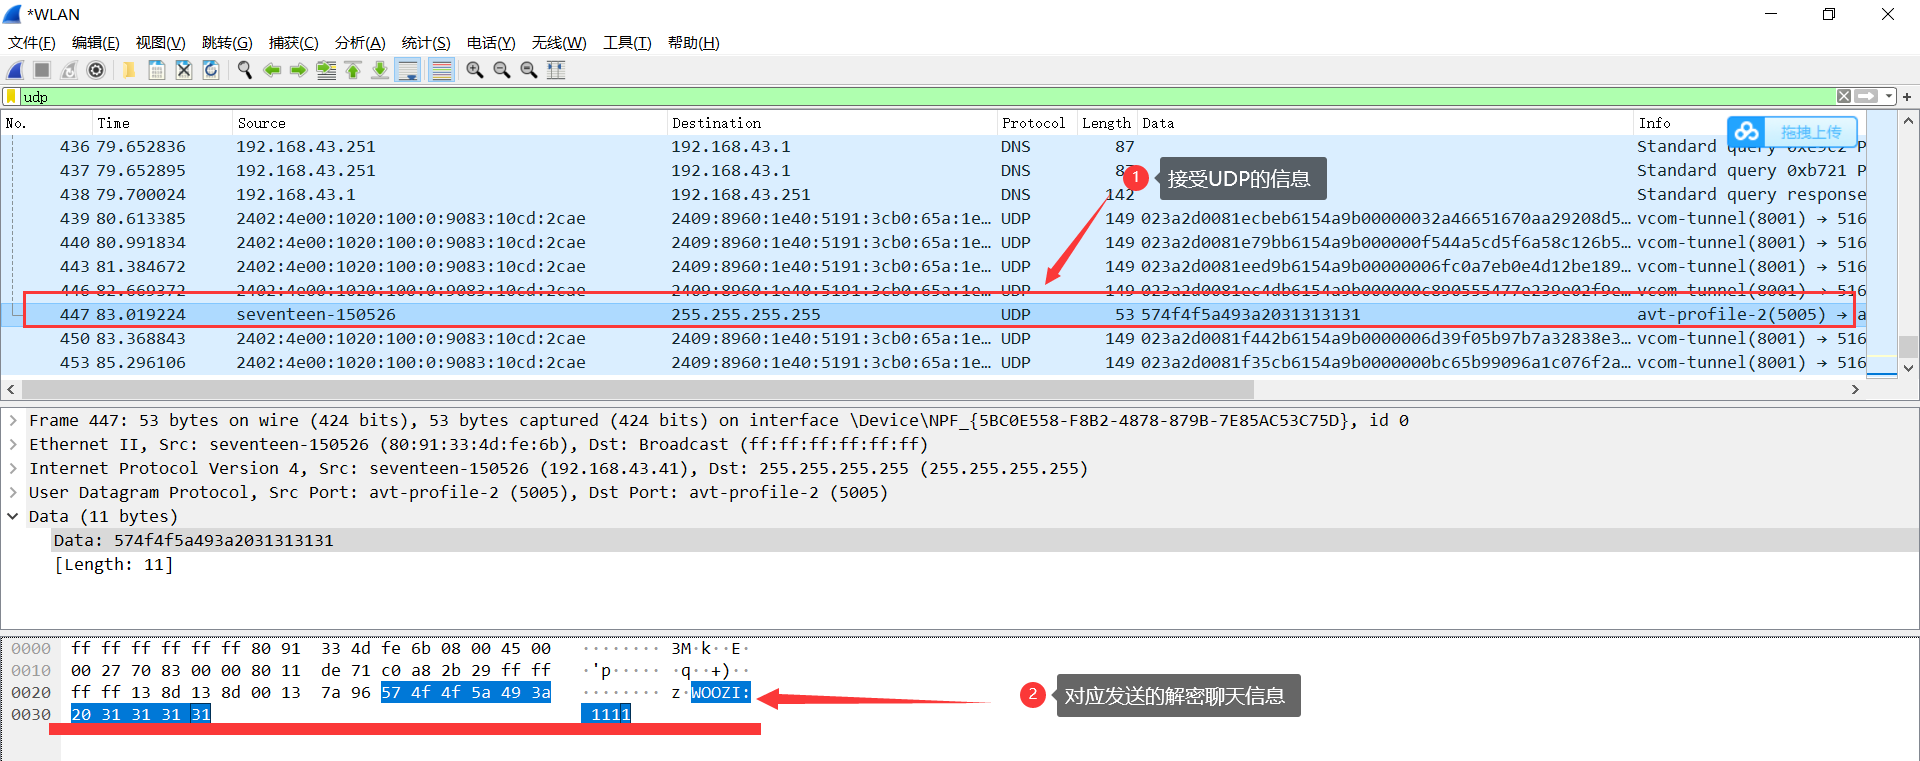Open the 编辑(E) menu

(96, 43)
